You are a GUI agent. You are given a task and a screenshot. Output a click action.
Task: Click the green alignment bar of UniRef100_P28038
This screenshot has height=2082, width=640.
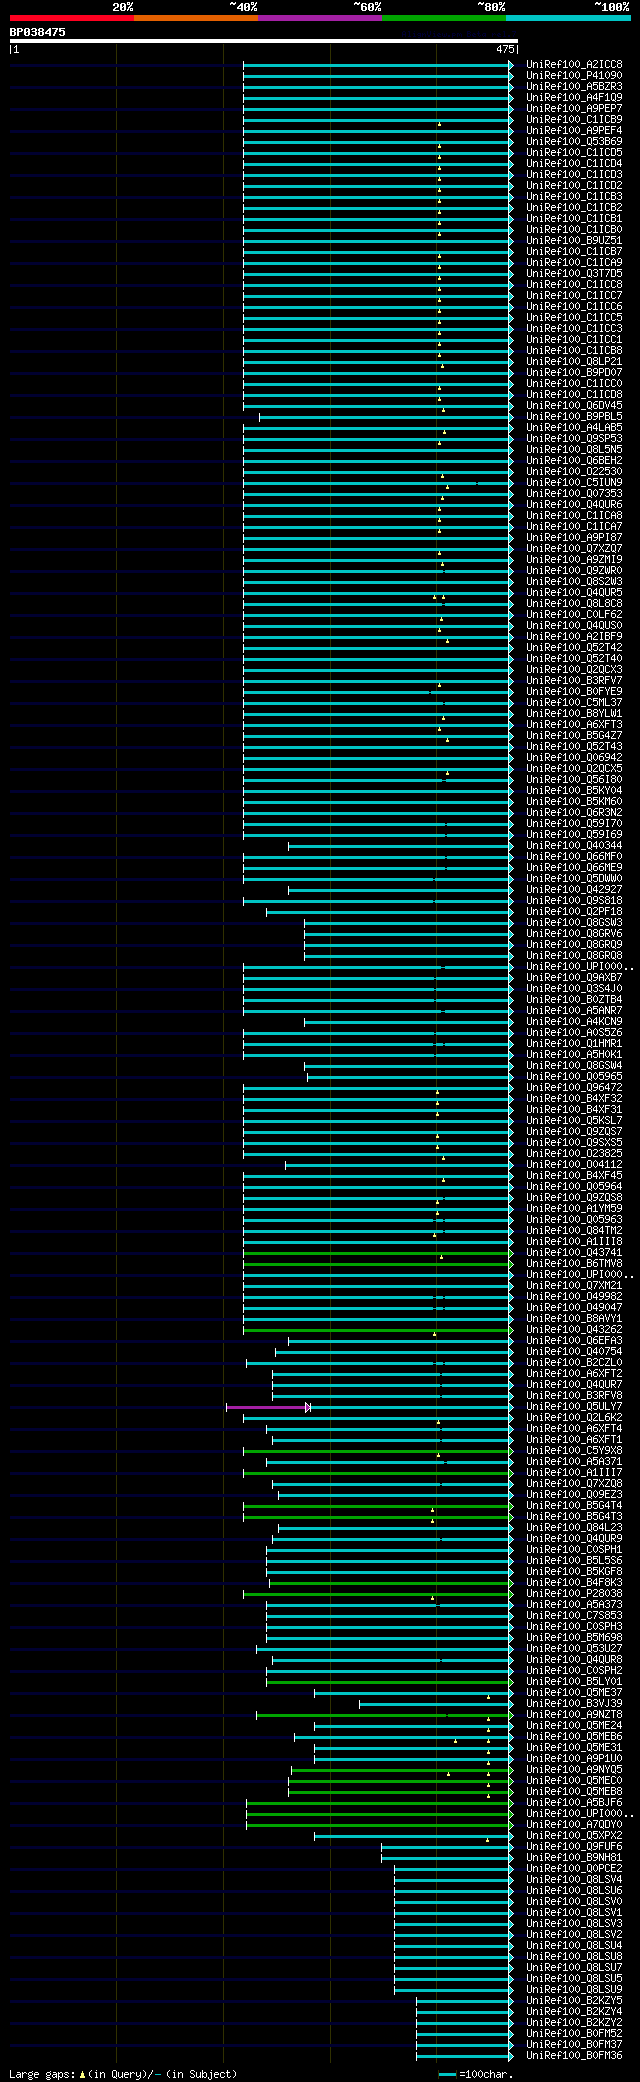pos(376,1594)
